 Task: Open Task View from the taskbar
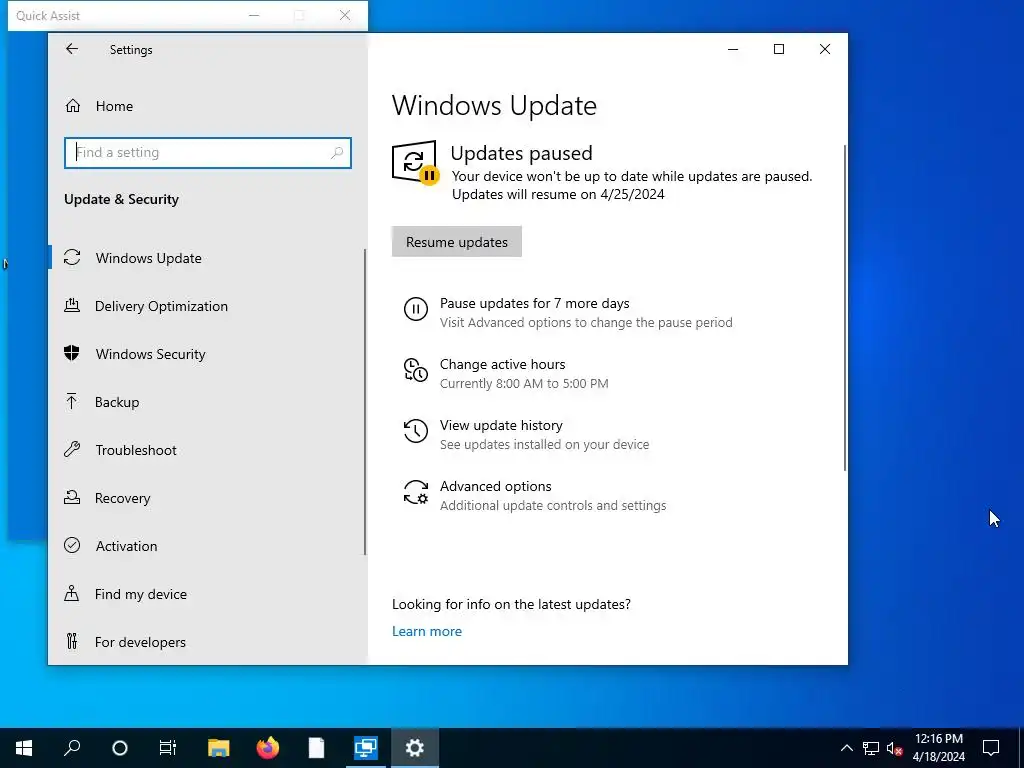pos(168,748)
